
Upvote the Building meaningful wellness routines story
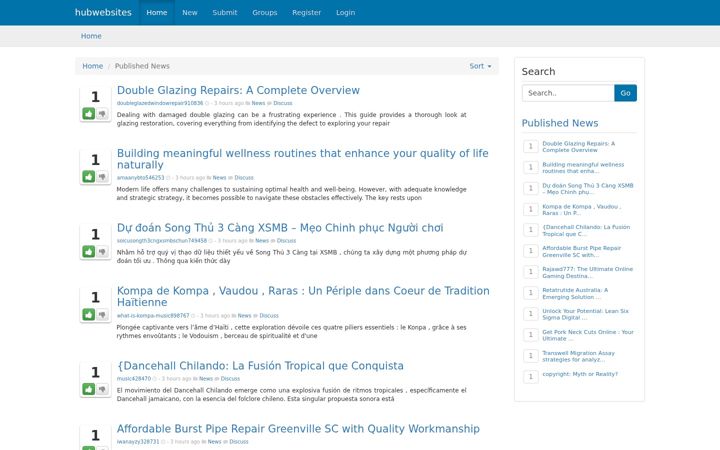89,176
